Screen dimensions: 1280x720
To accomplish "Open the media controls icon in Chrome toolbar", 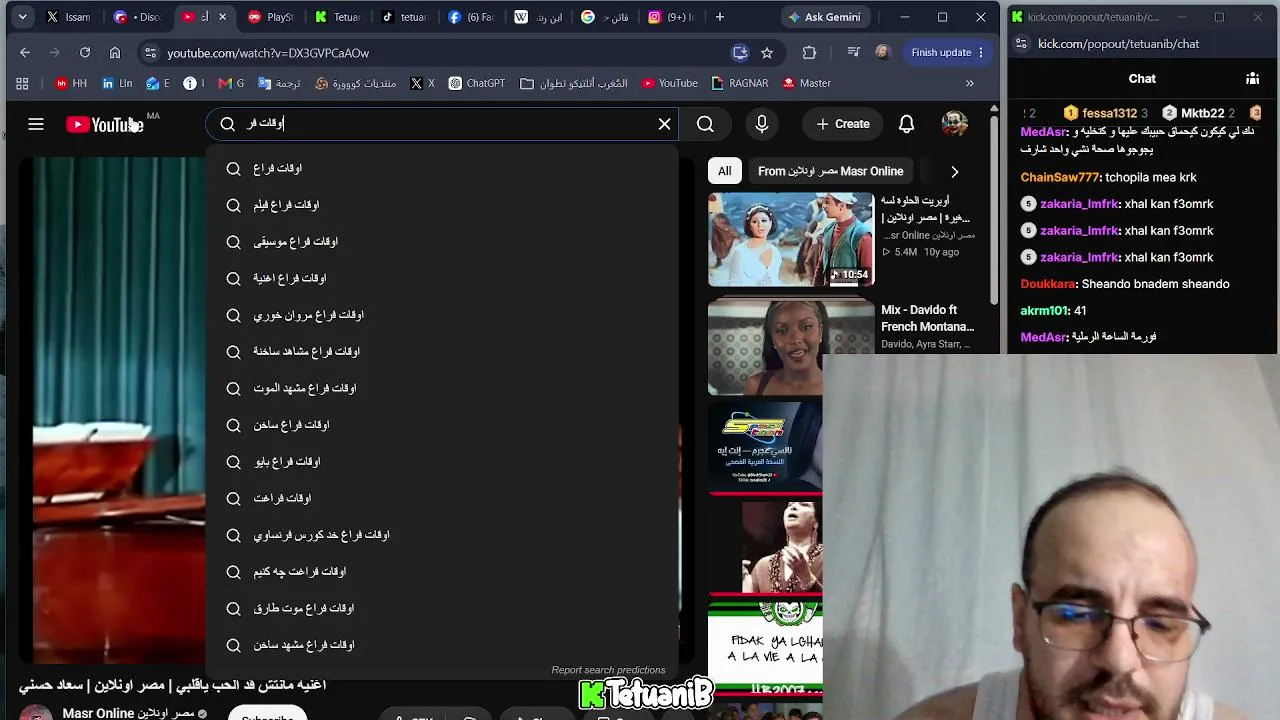I will (x=853, y=53).
